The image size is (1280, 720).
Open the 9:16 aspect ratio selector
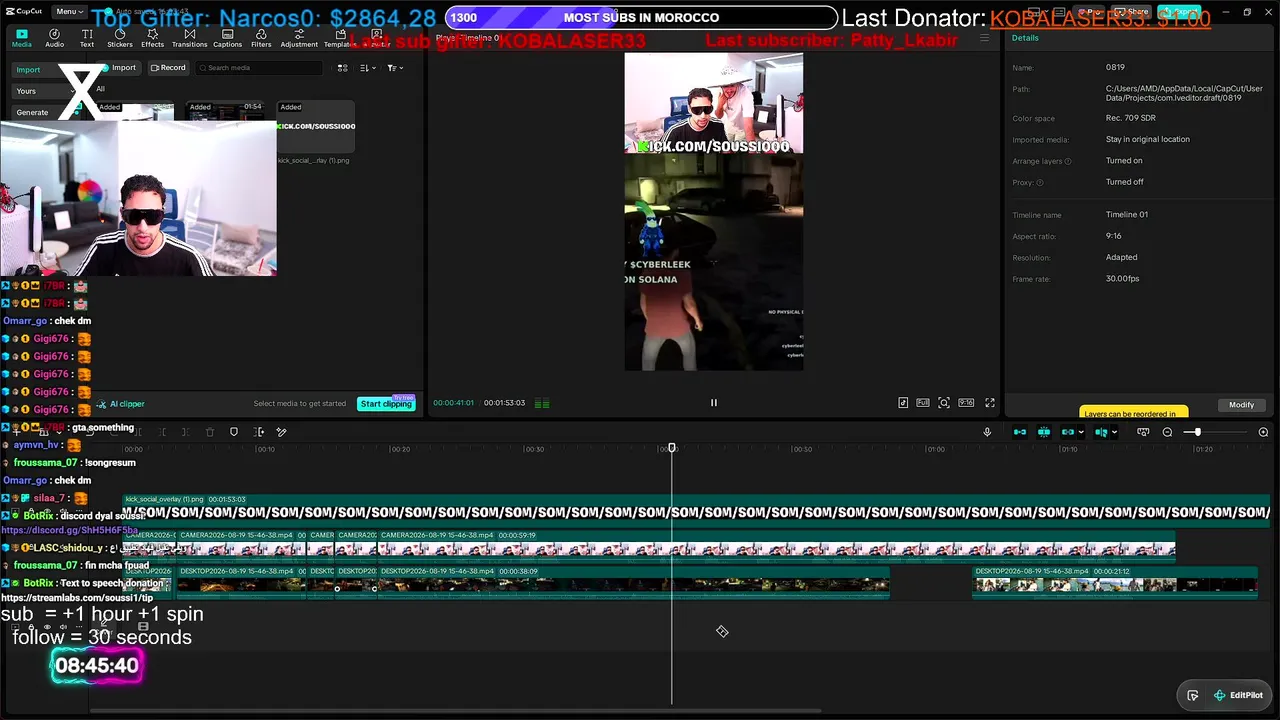pos(966,403)
